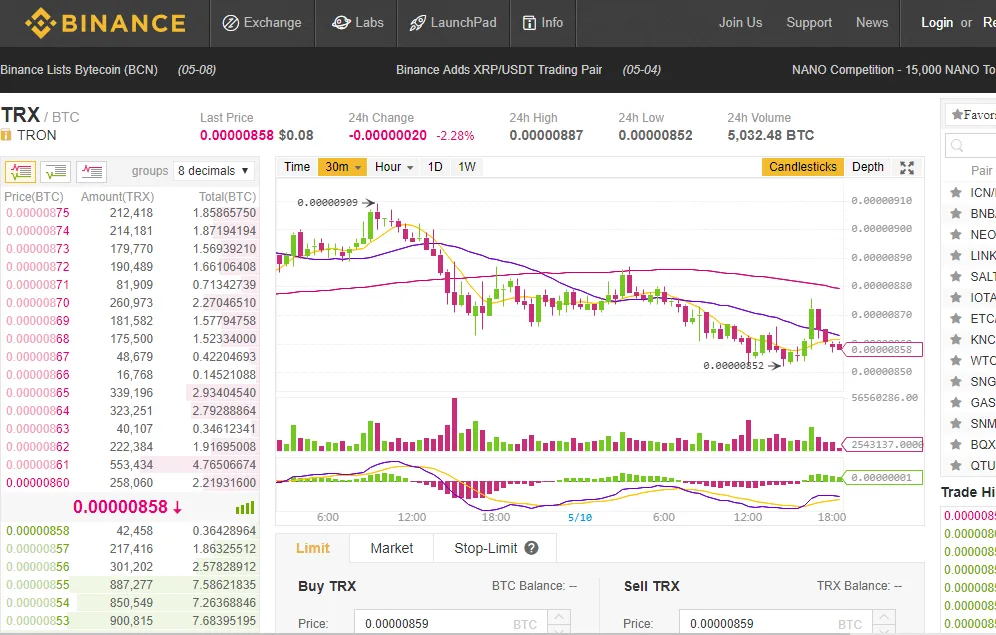Show combined buy and sell order book view
The width and height of the screenshot is (996, 635).
tap(20, 171)
